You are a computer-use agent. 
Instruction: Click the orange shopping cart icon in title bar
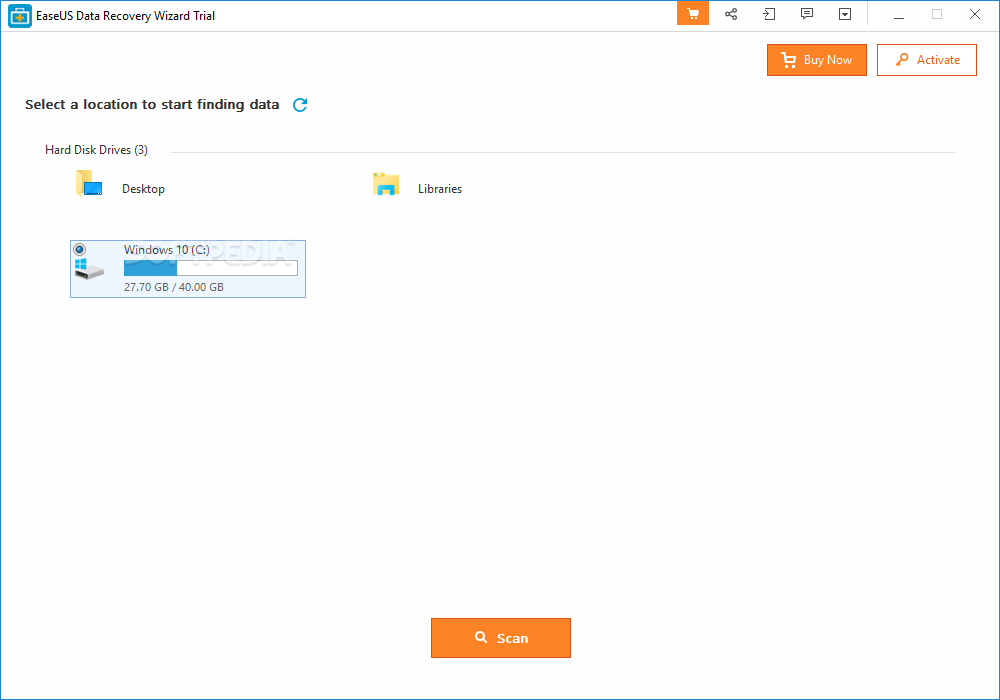693,14
